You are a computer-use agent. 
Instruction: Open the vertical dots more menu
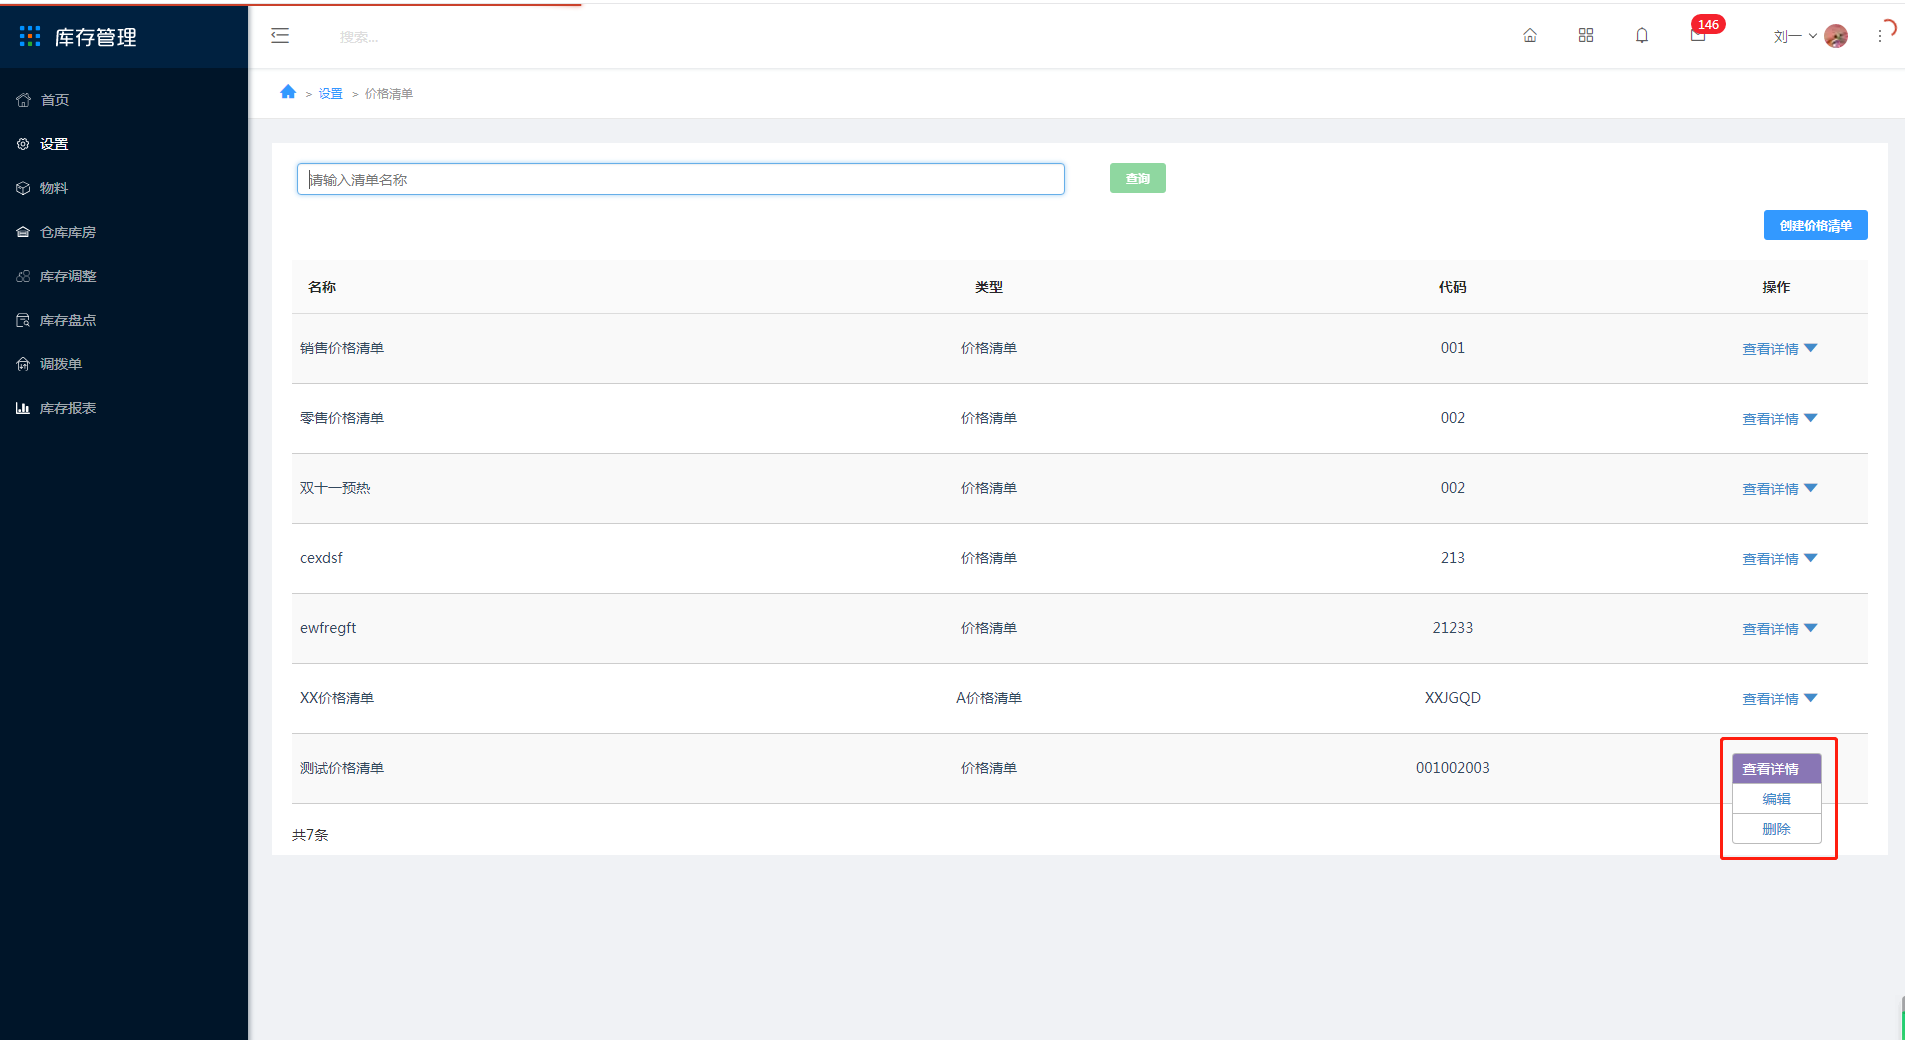pos(1880,36)
